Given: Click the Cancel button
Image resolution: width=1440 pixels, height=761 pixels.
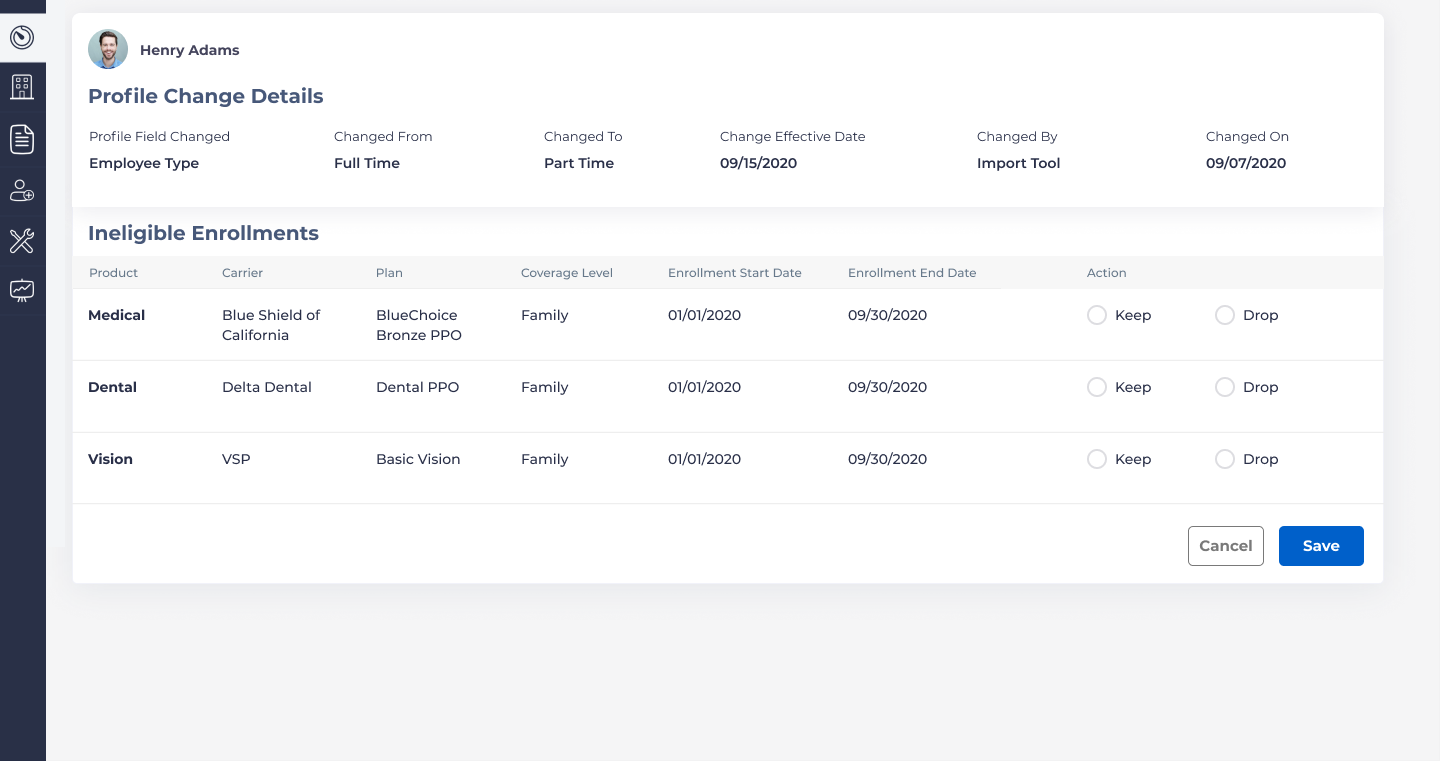Looking at the screenshot, I should click(x=1226, y=546).
